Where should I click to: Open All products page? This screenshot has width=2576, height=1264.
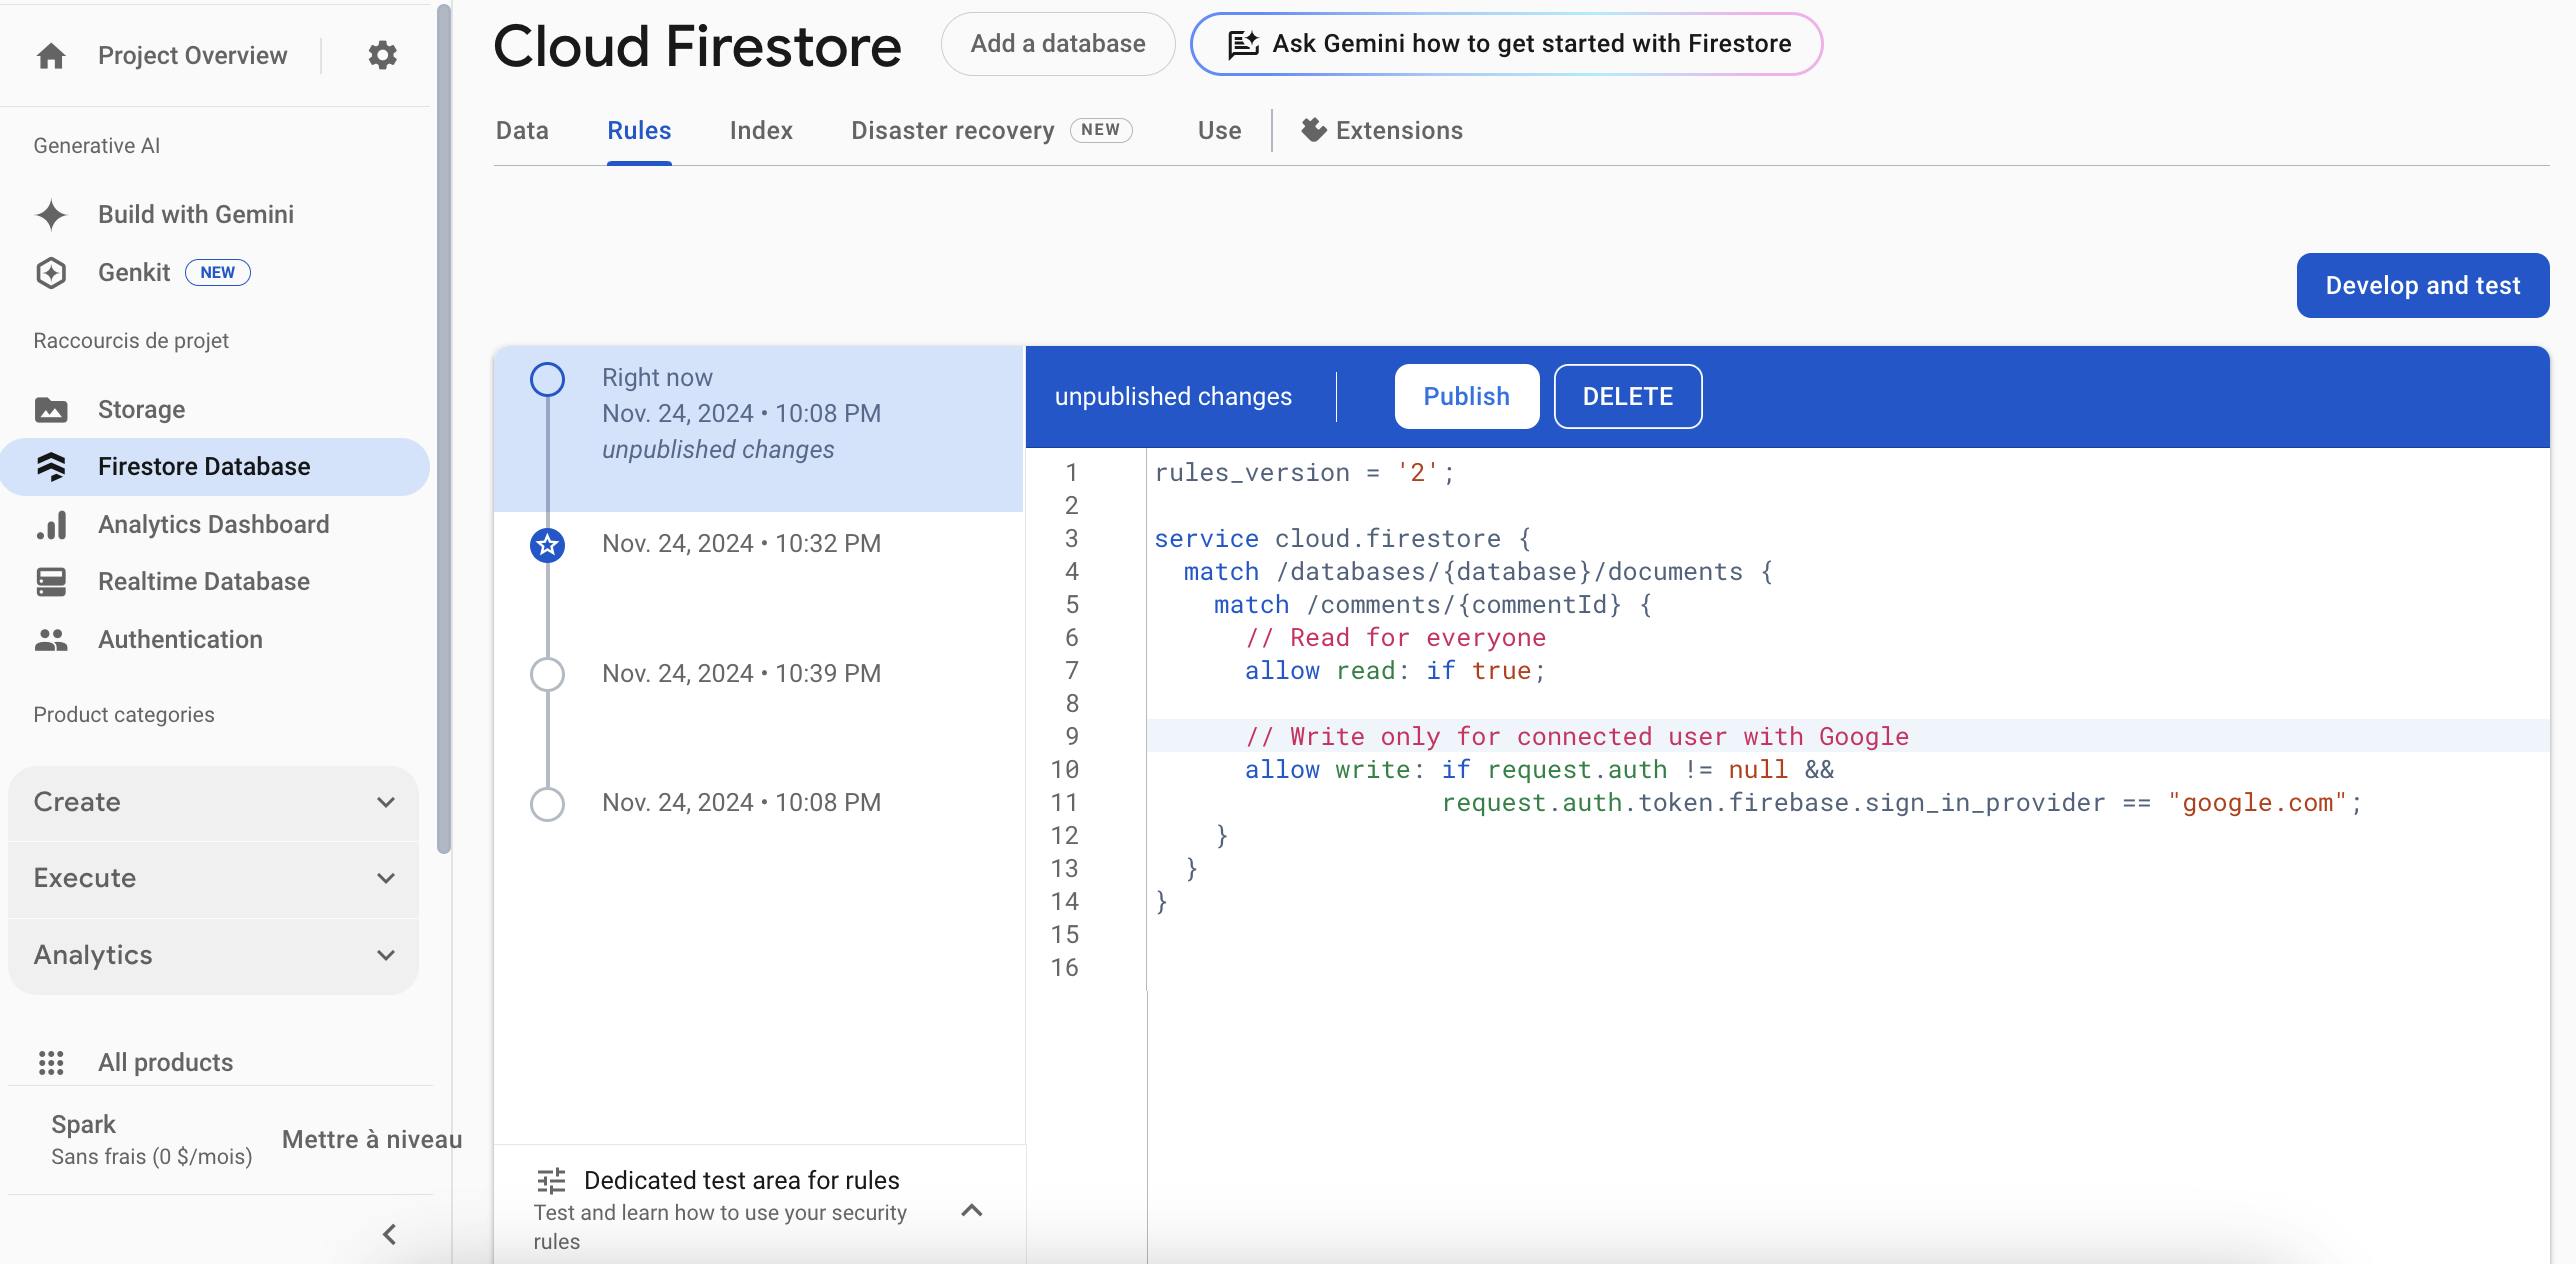(165, 1063)
